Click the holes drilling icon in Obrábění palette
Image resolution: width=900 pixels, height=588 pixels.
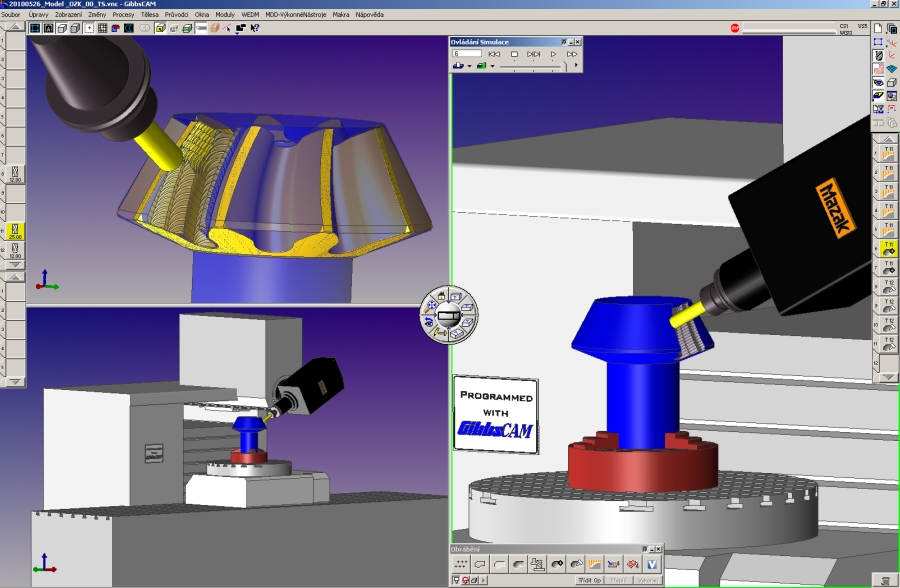[x=461, y=565]
